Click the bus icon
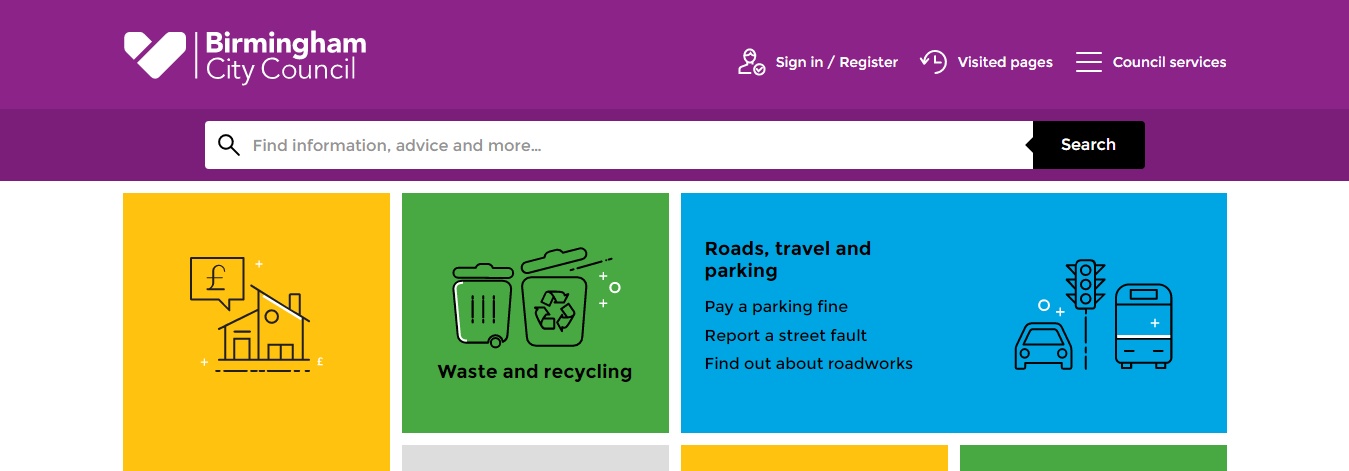This screenshot has height=471, width=1349. point(1143,326)
